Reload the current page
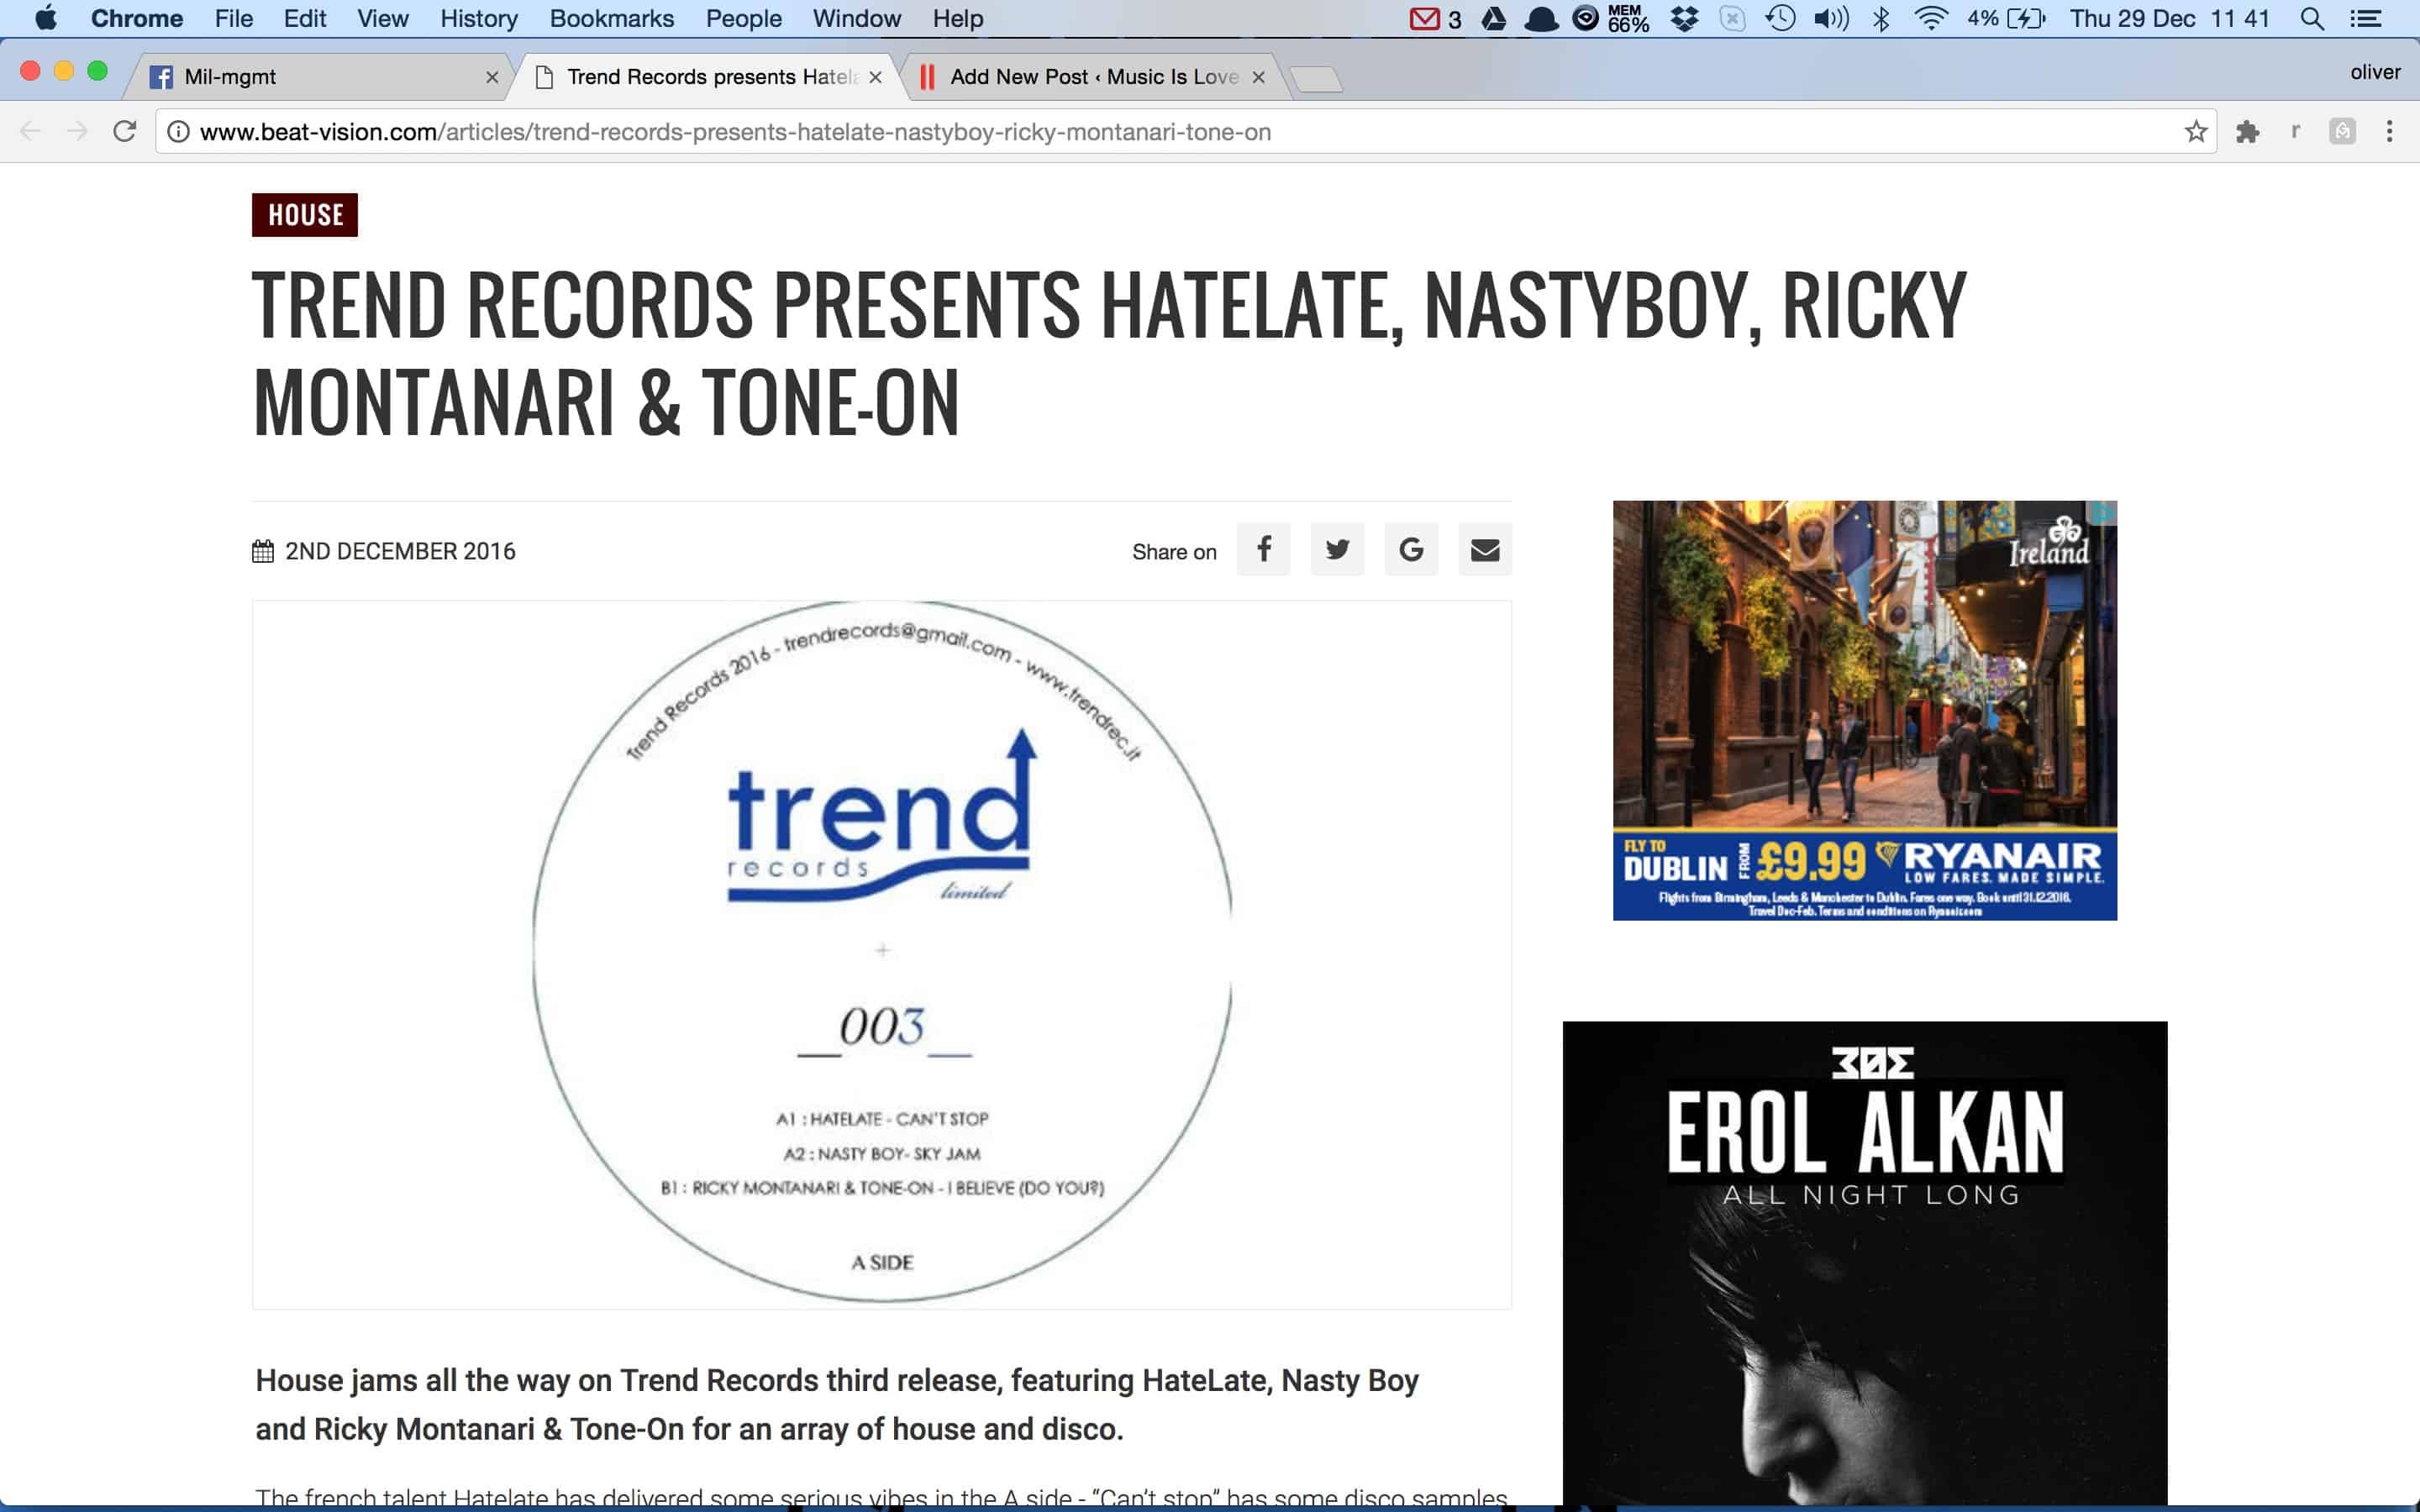The width and height of the screenshot is (2420, 1512). (x=125, y=131)
